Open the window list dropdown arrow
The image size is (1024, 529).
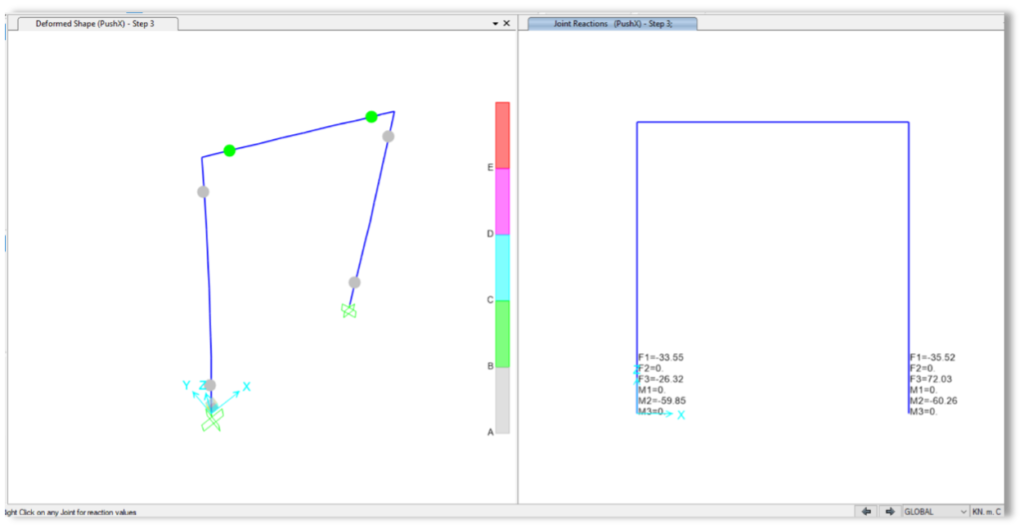[x=495, y=23]
